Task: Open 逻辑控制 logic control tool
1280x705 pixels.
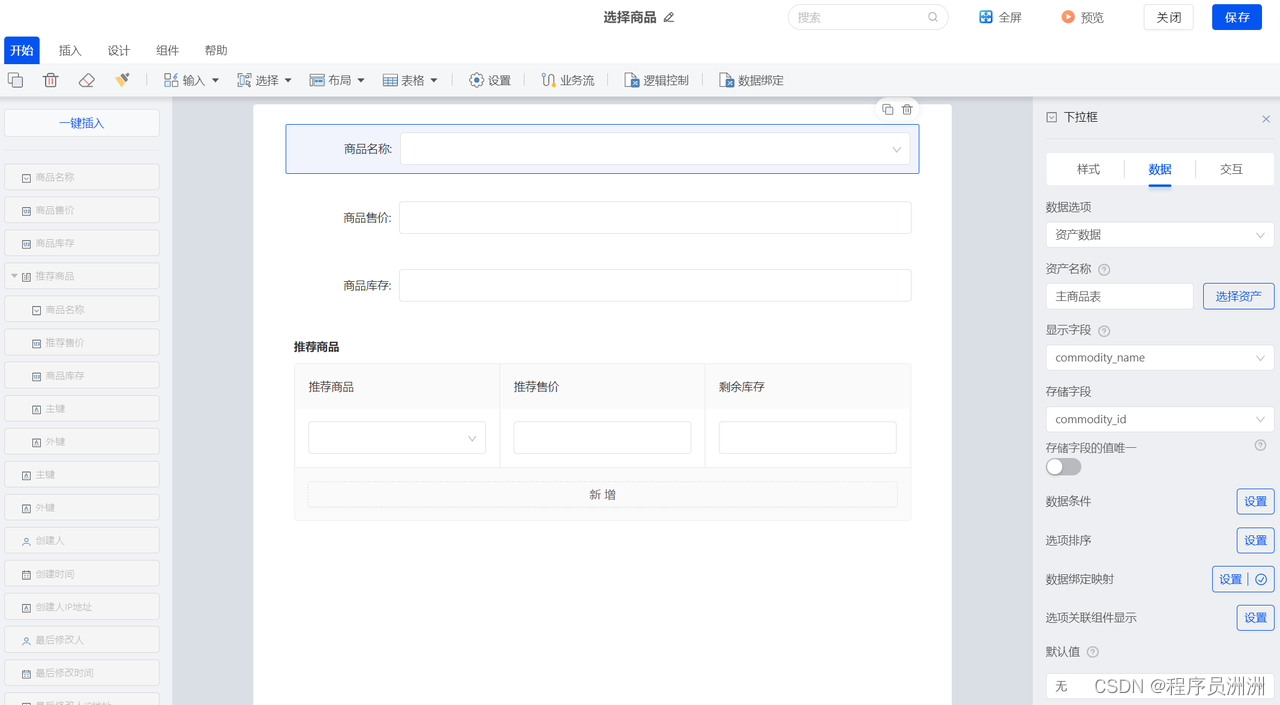Action: click(x=656, y=80)
